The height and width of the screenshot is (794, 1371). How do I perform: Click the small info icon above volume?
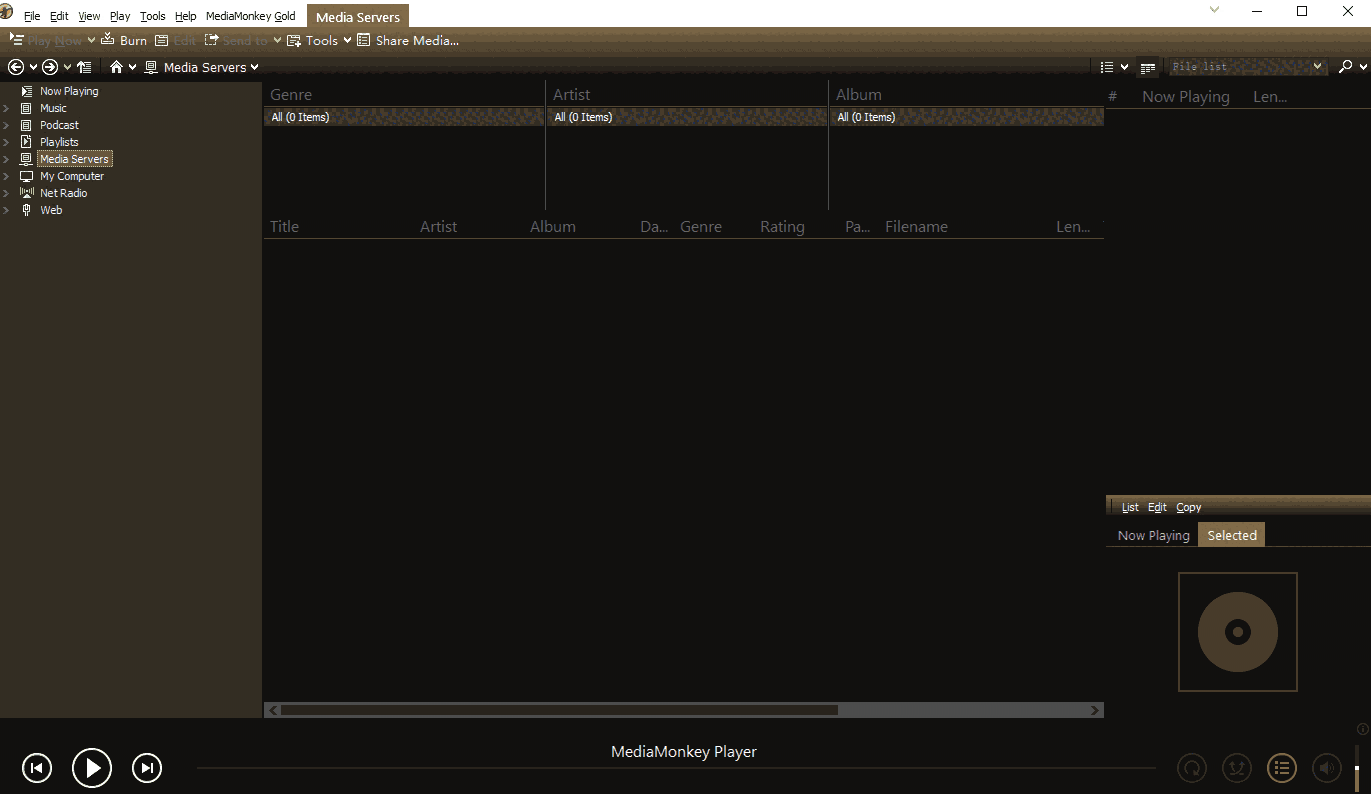[1362, 729]
